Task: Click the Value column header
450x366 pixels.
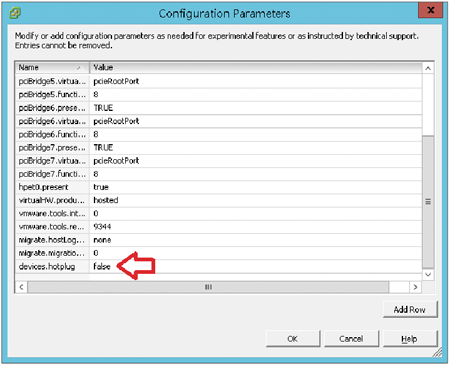Action: pyautogui.click(x=256, y=68)
